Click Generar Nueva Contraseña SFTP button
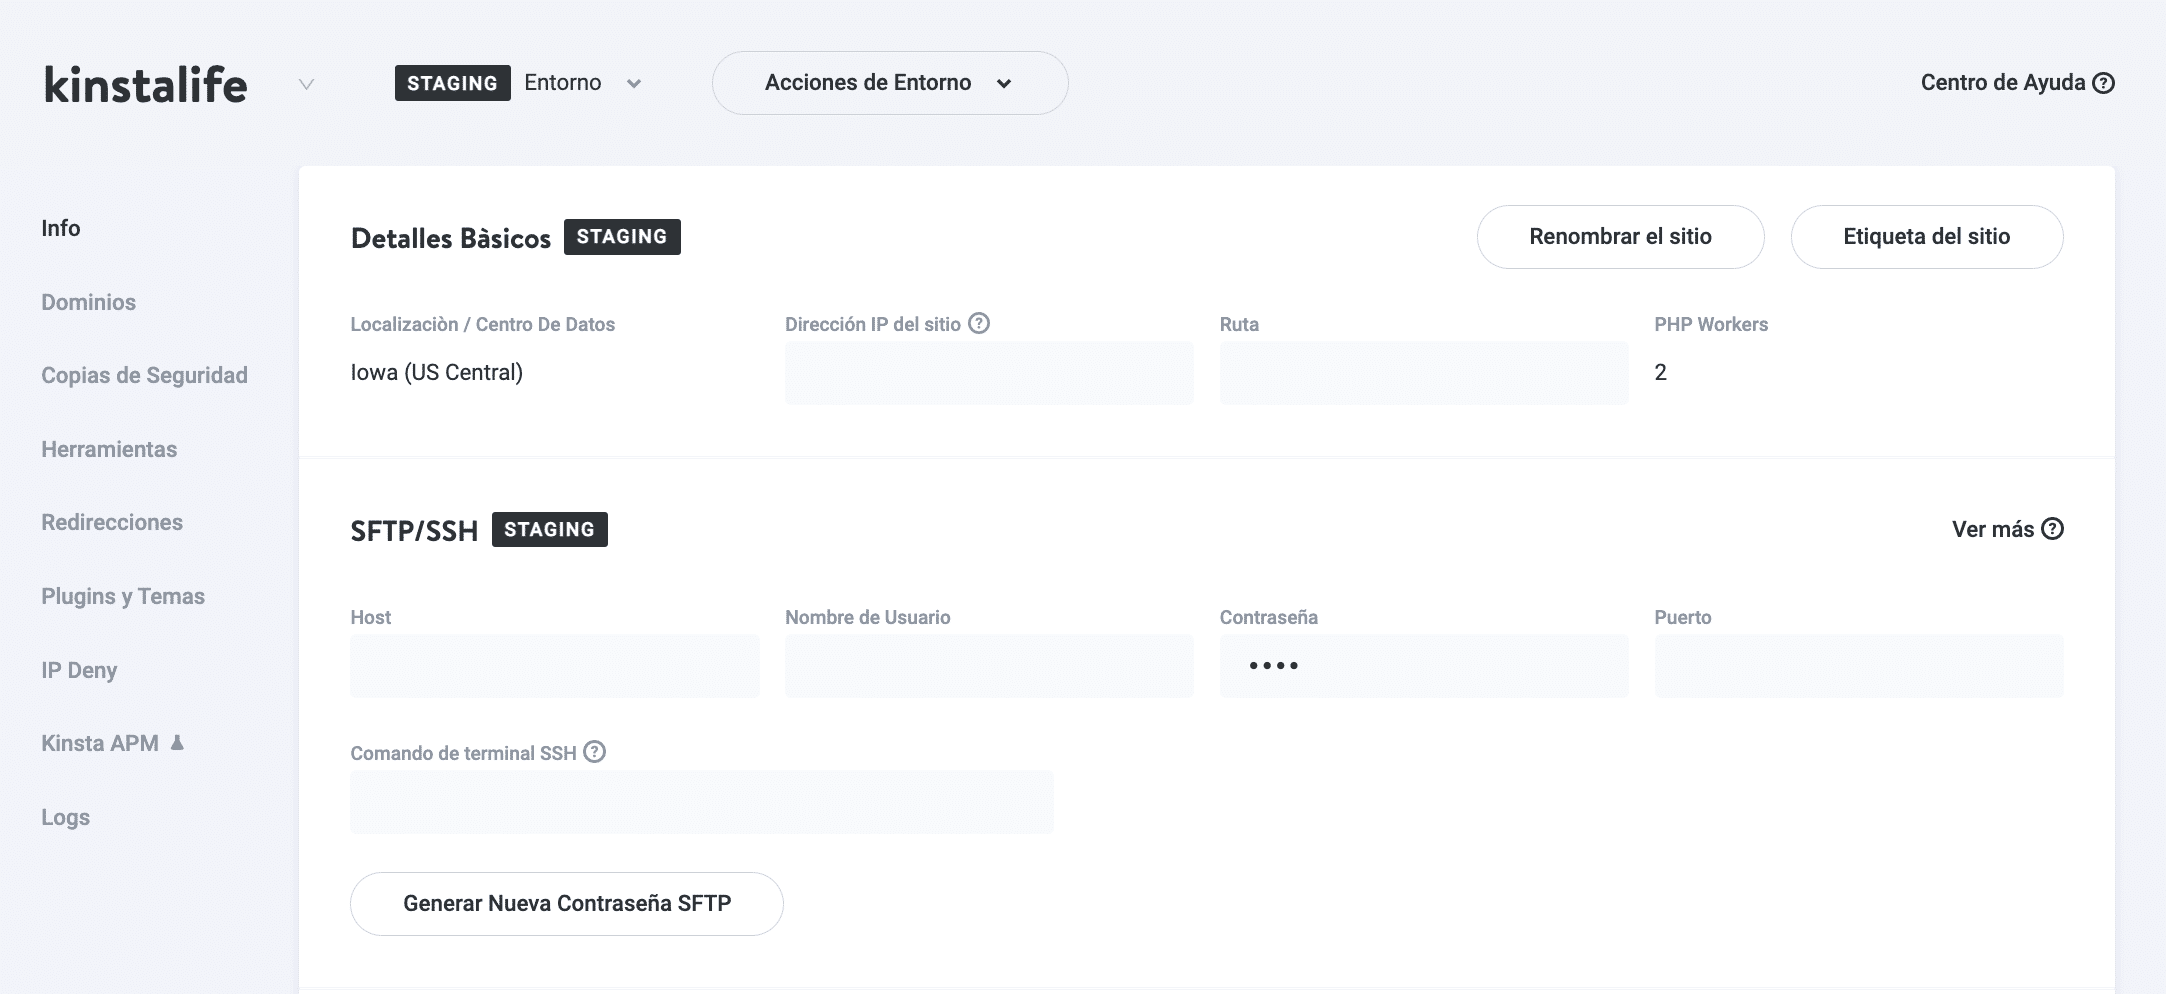 (566, 904)
